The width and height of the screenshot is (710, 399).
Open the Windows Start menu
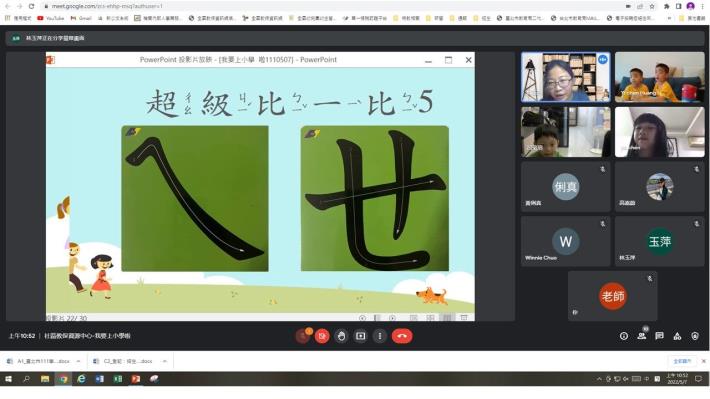click(x=8, y=379)
